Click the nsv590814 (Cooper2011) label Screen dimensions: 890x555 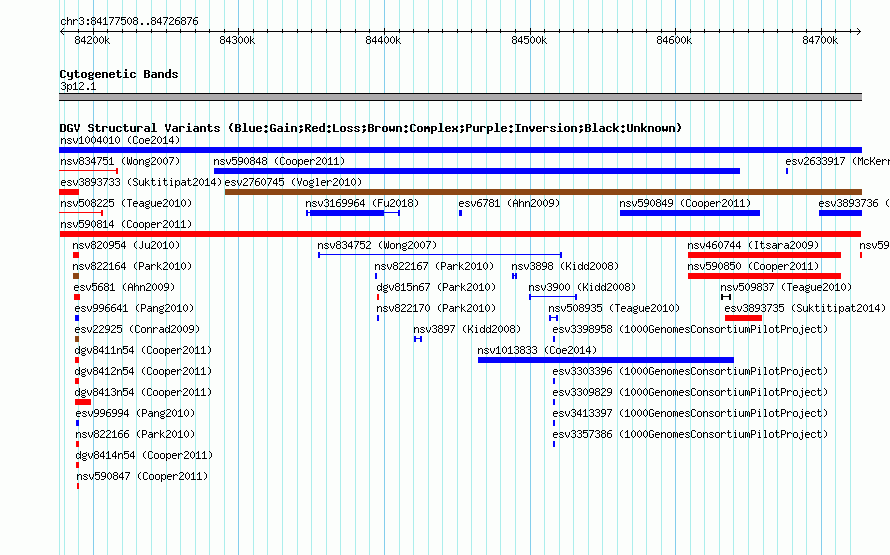126,224
